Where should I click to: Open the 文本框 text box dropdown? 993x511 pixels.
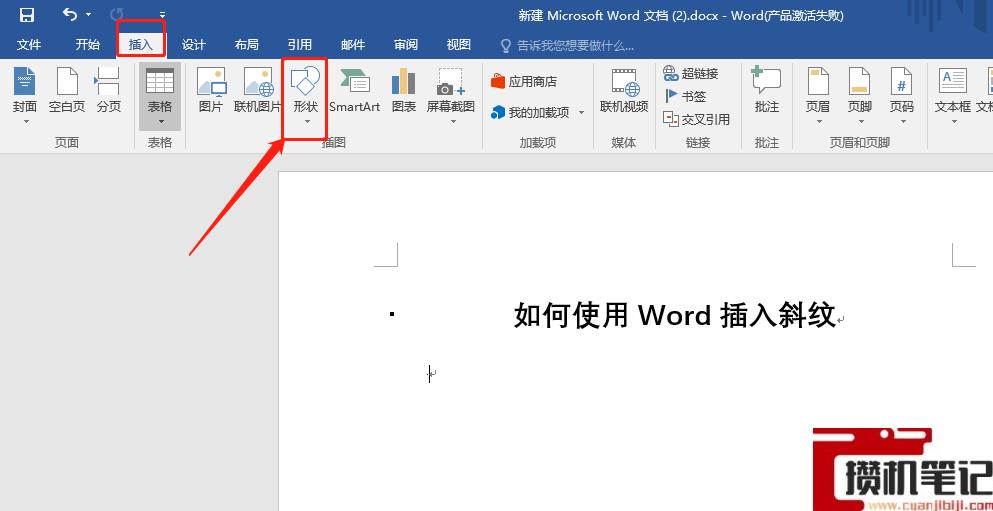coord(953,96)
